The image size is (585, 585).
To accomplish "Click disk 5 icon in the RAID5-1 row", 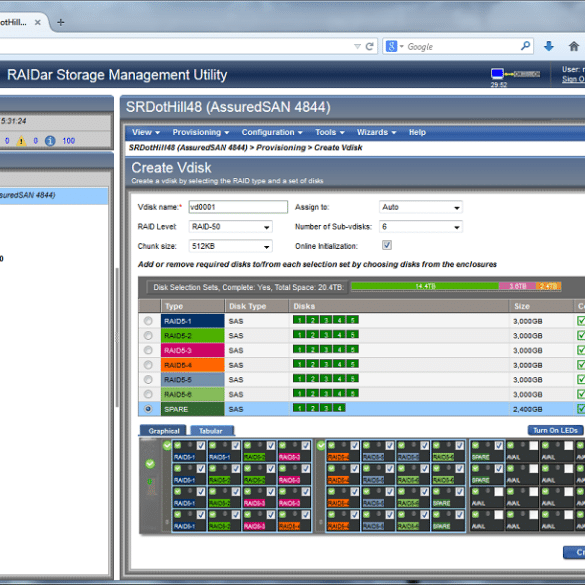I will [x=353, y=320].
